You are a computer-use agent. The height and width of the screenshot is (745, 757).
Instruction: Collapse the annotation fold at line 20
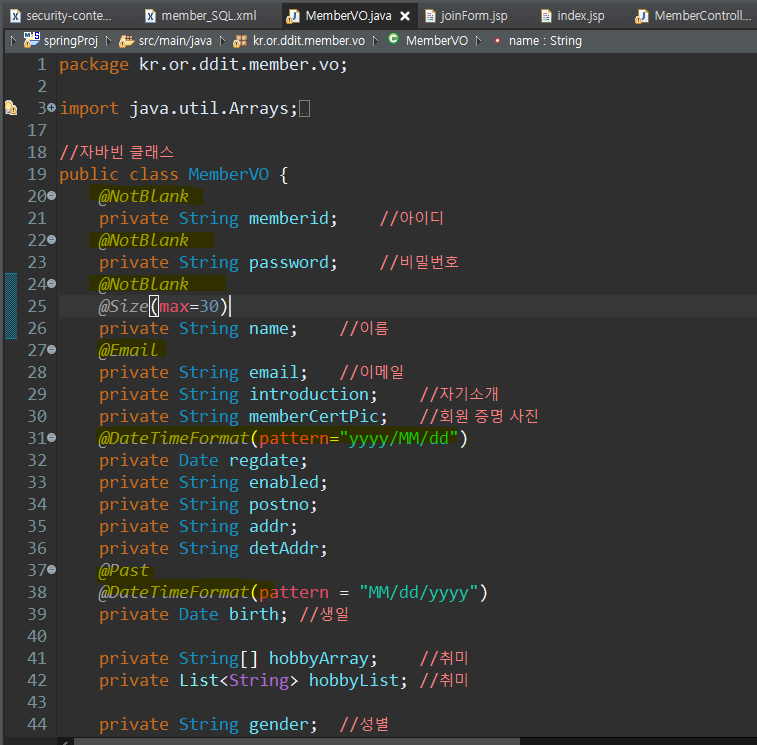click(51, 196)
